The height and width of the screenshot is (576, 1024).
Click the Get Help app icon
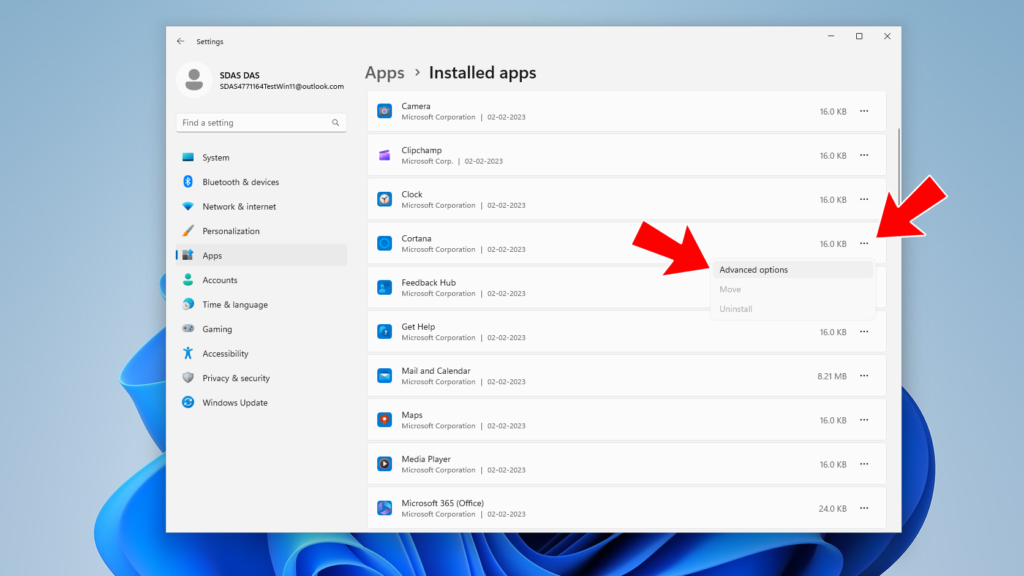(x=385, y=332)
